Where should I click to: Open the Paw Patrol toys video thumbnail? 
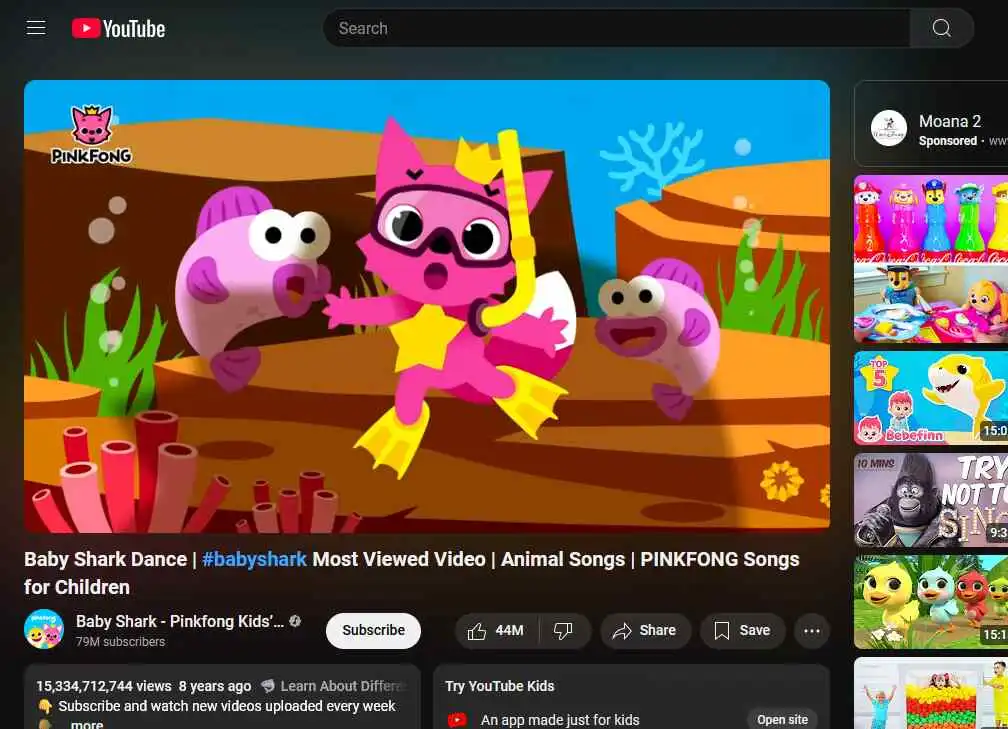931,258
